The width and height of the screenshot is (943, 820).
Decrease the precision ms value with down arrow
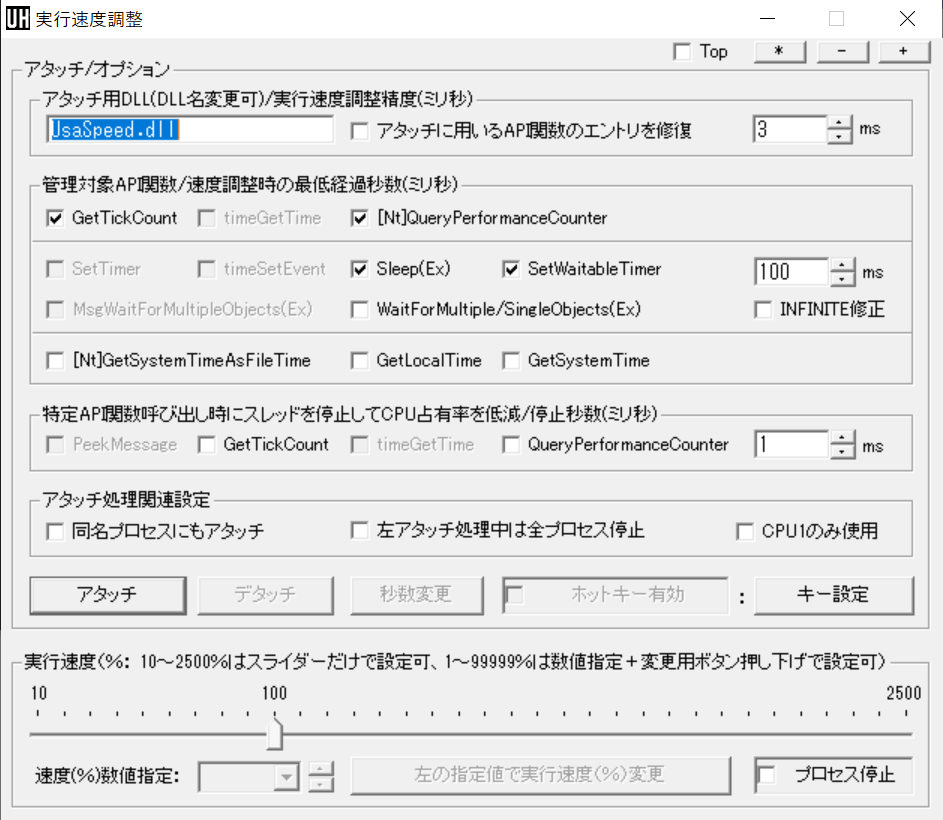pos(840,137)
